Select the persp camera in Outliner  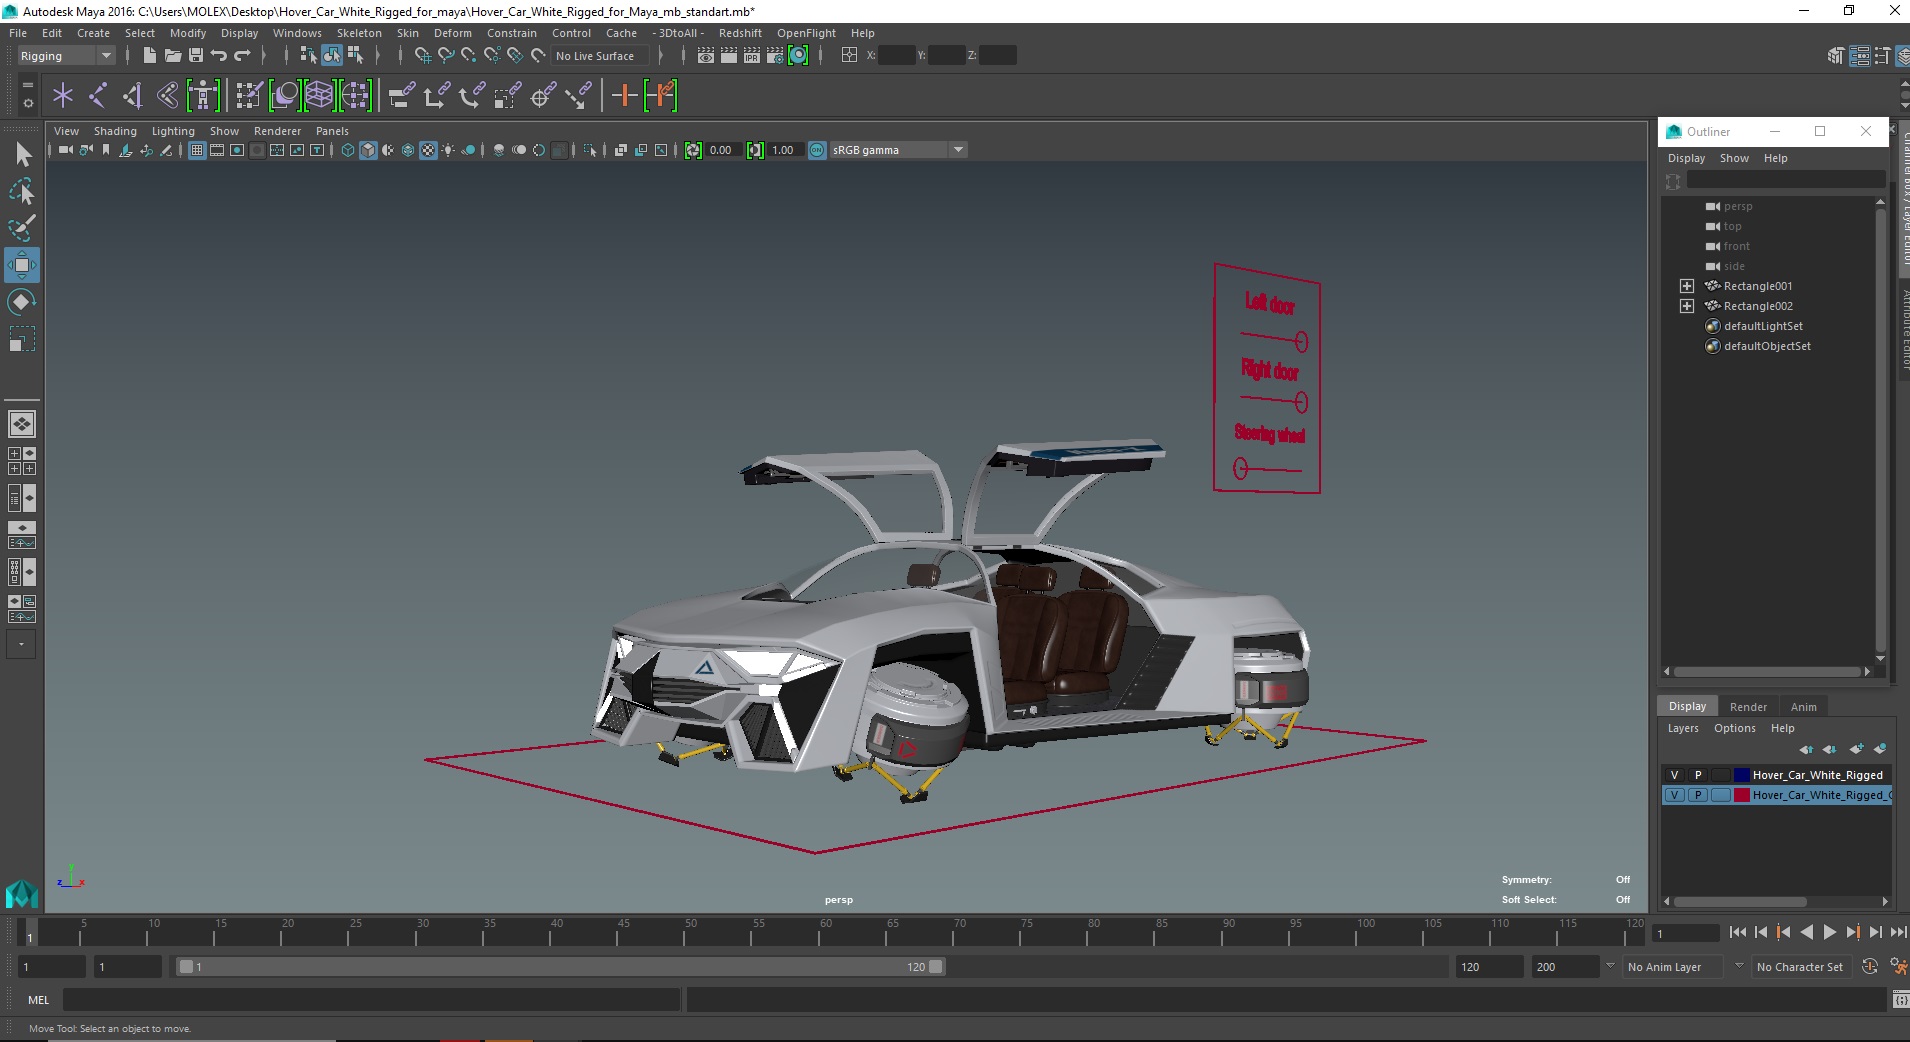1738,206
